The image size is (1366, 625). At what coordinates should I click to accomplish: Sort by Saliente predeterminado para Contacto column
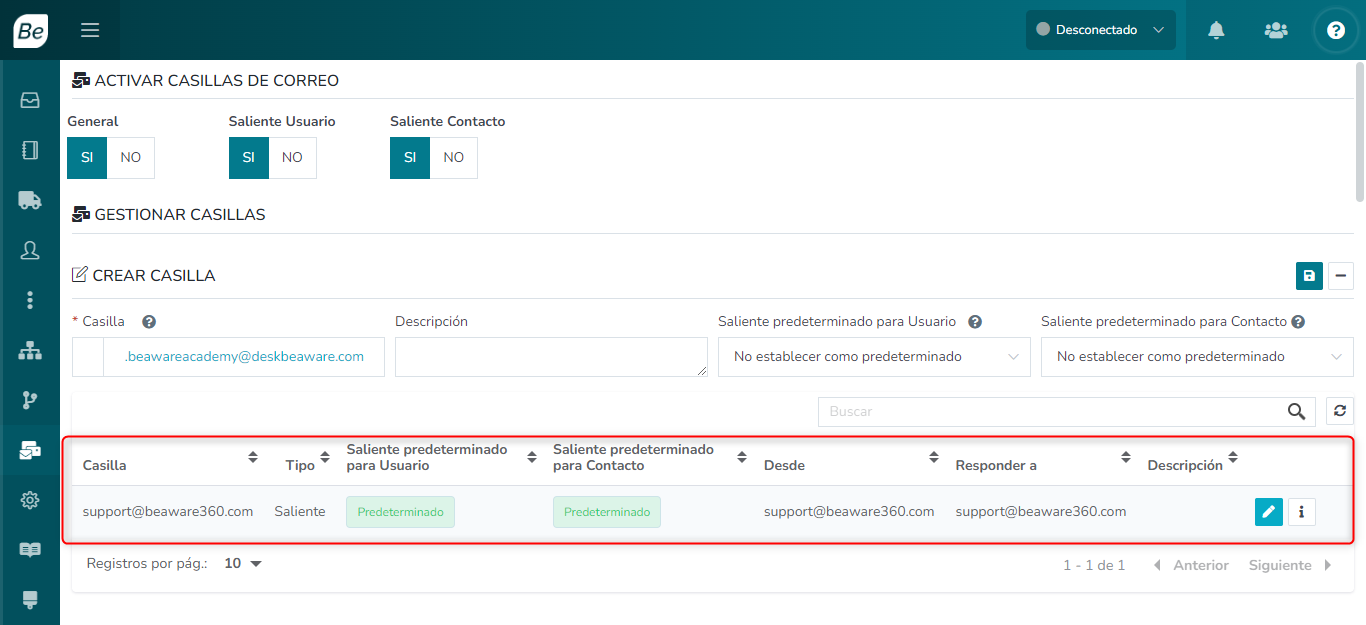click(x=742, y=458)
